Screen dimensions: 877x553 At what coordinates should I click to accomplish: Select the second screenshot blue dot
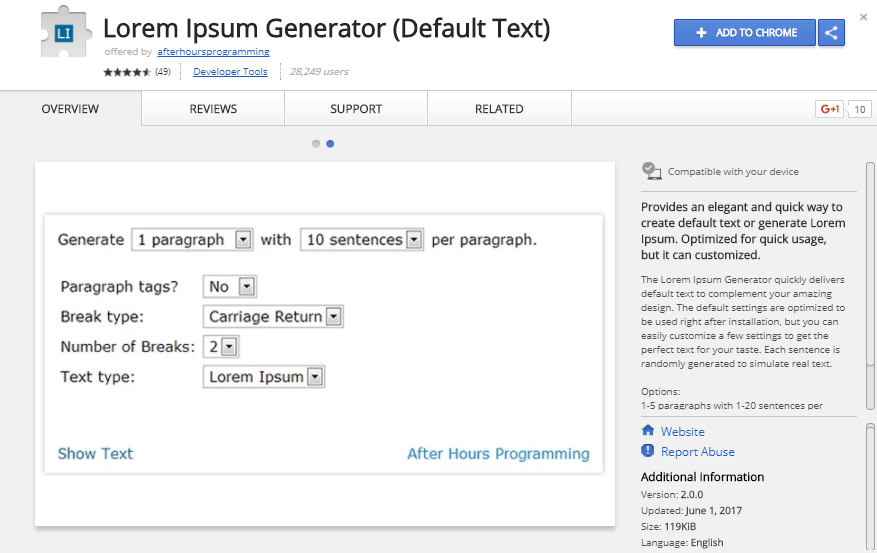pos(330,144)
